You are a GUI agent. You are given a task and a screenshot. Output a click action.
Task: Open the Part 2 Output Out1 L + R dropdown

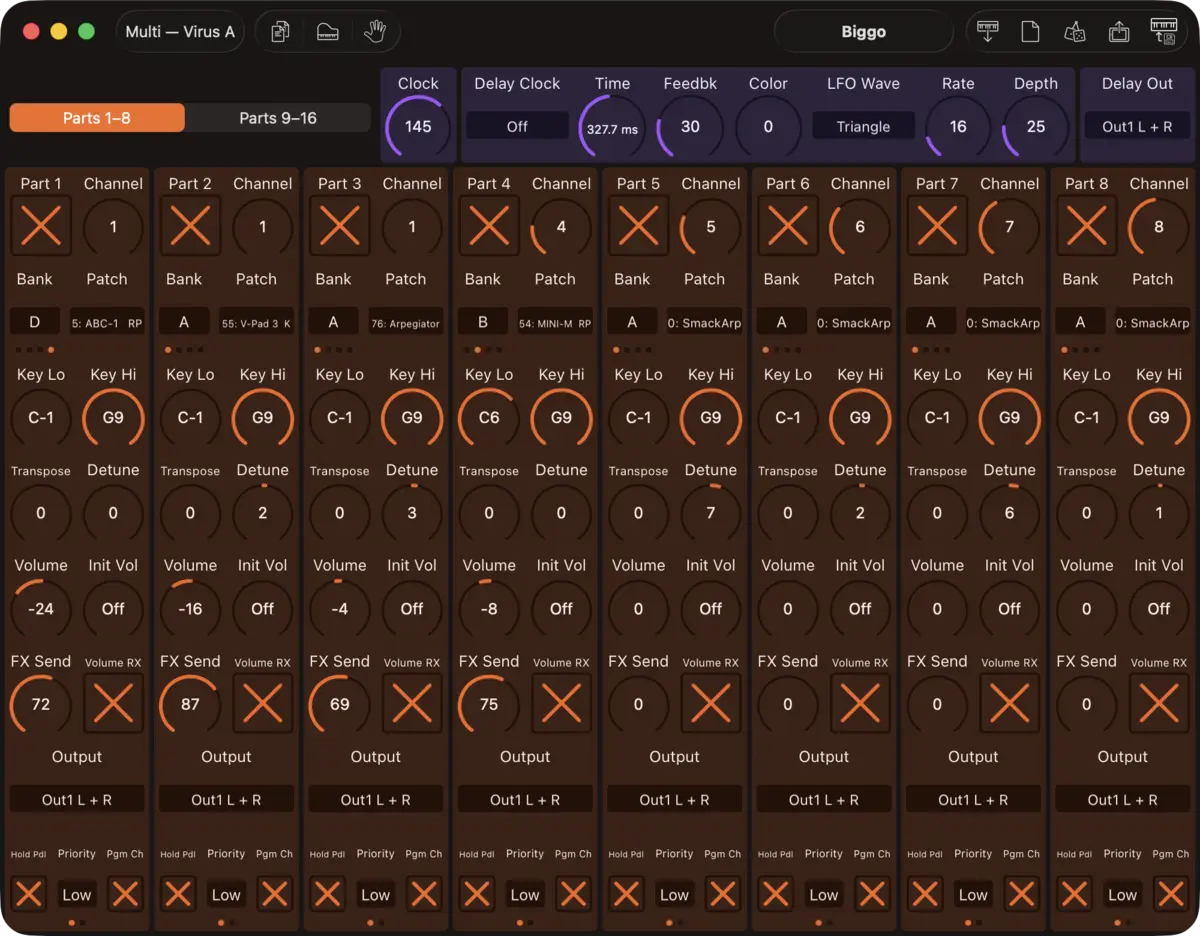click(x=227, y=799)
